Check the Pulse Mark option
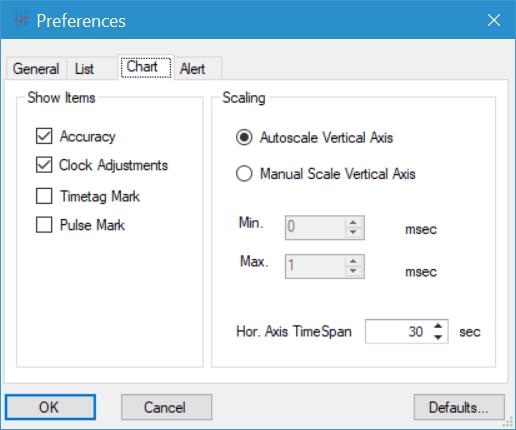 [x=44, y=225]
